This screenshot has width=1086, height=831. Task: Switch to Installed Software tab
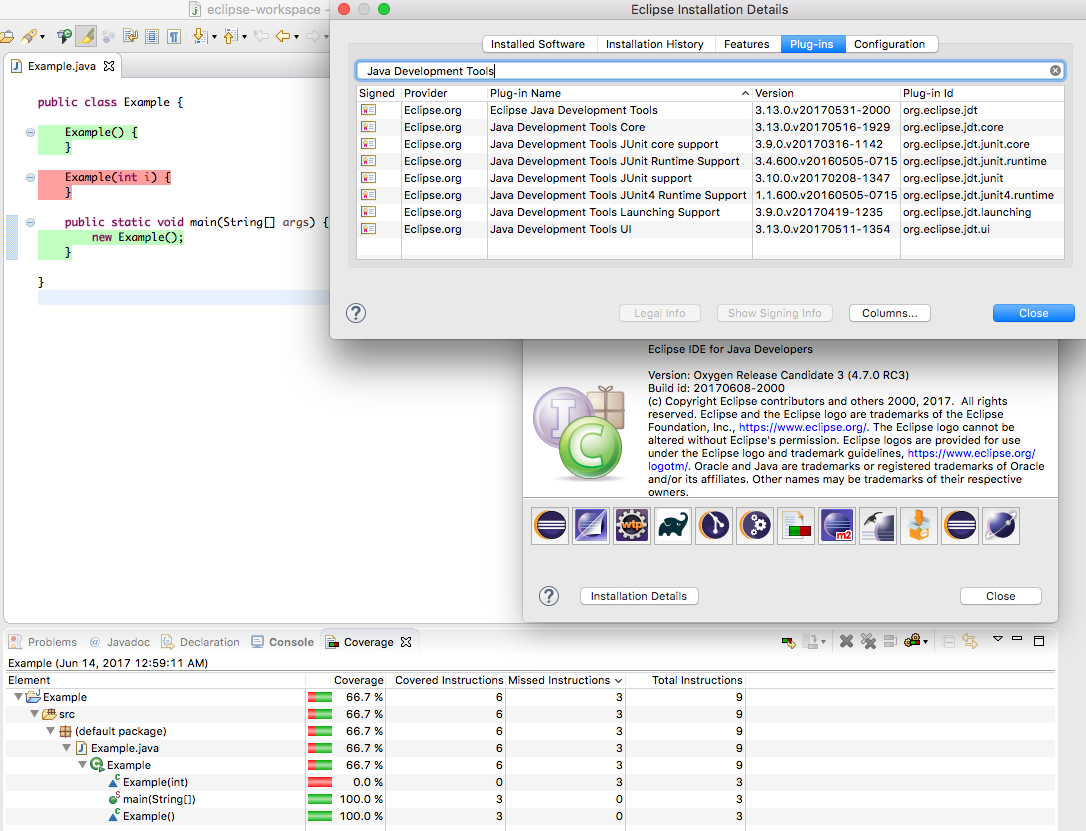coord(538,44)
